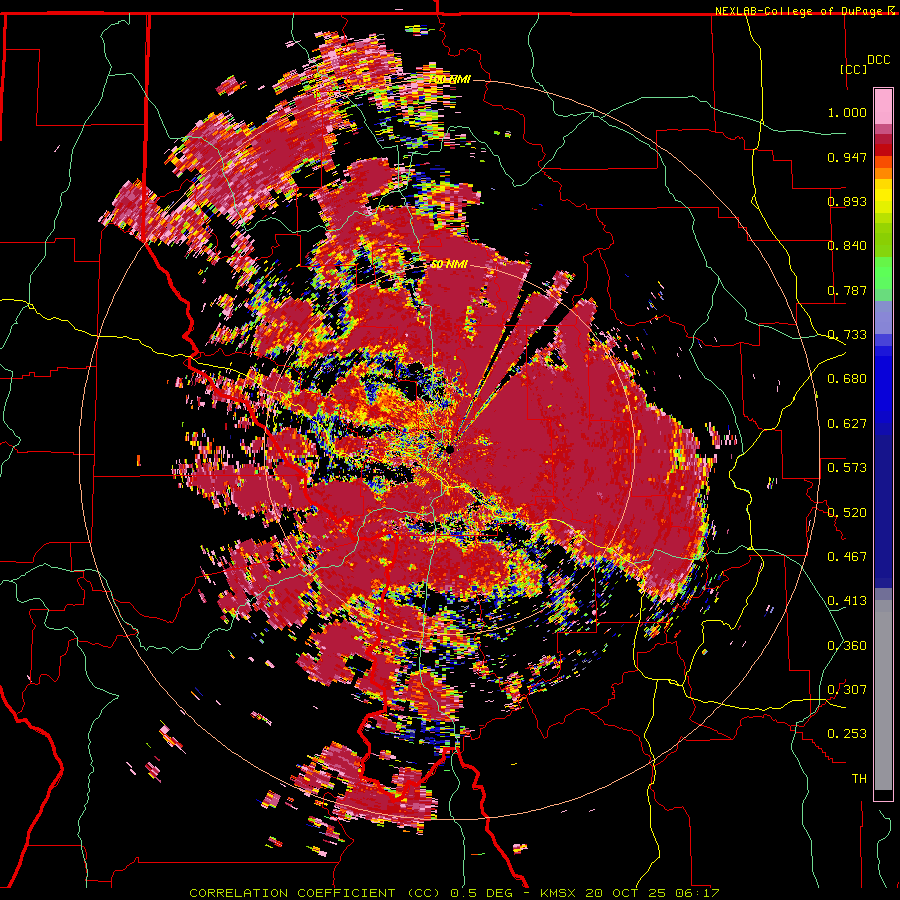Select the 0.893 legend value
The height and width of the screenshot is (900, 900).
click(847, 201)
